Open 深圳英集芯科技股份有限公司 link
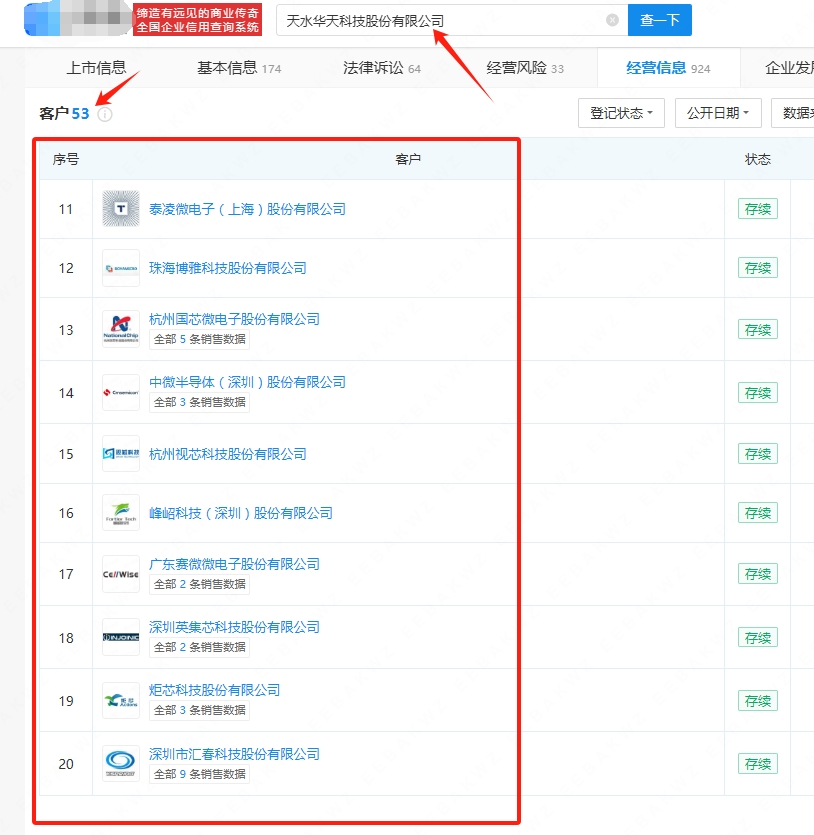Viewport: 814px width, 835px height. click(234, 627)
